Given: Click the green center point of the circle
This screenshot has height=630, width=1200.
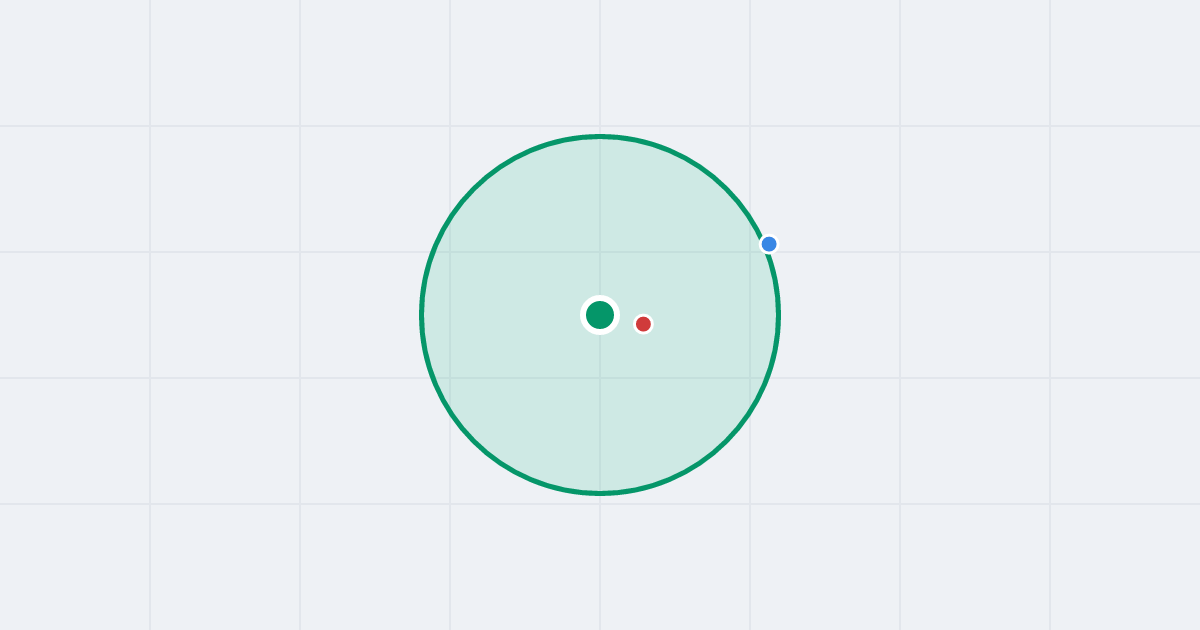Looking at the screenshot, I should pos(600,315).
